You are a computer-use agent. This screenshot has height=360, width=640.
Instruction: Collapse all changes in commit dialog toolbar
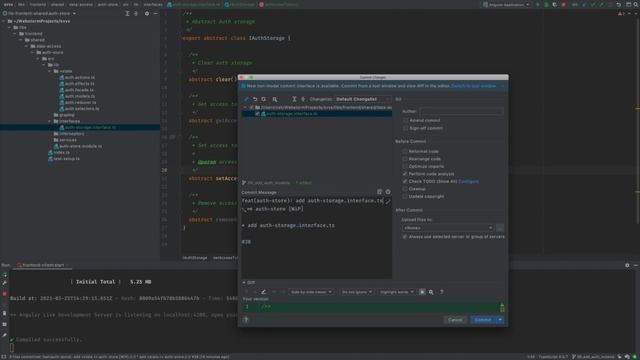303,99
